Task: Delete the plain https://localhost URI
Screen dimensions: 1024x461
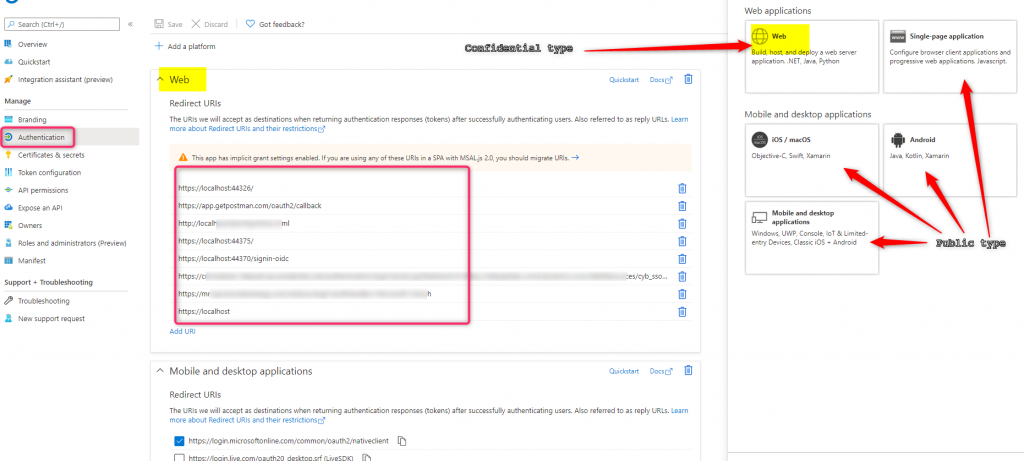Action: point(682,311)
